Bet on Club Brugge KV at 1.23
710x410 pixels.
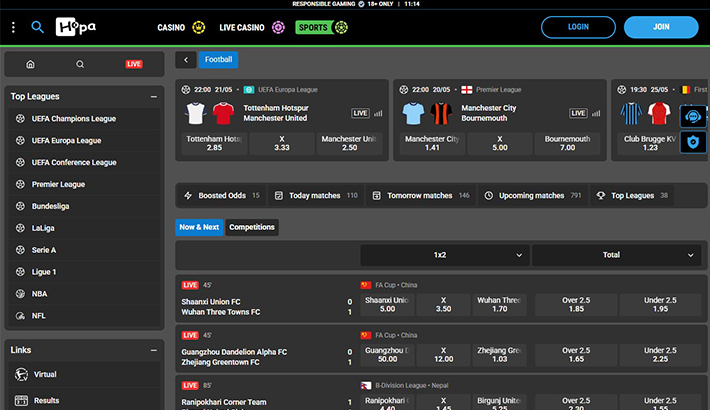(650, 143)
